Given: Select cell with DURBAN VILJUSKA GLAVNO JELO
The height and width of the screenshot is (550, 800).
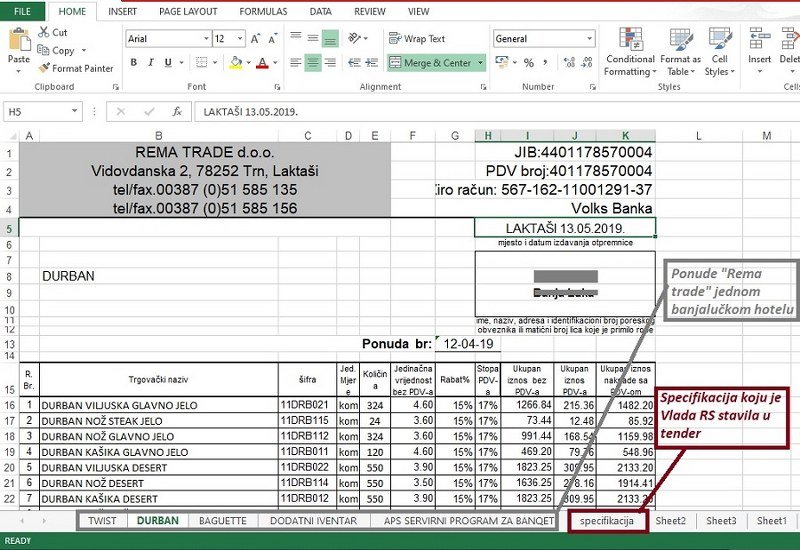Looking at the screenshot, I should tap(159, 406).
